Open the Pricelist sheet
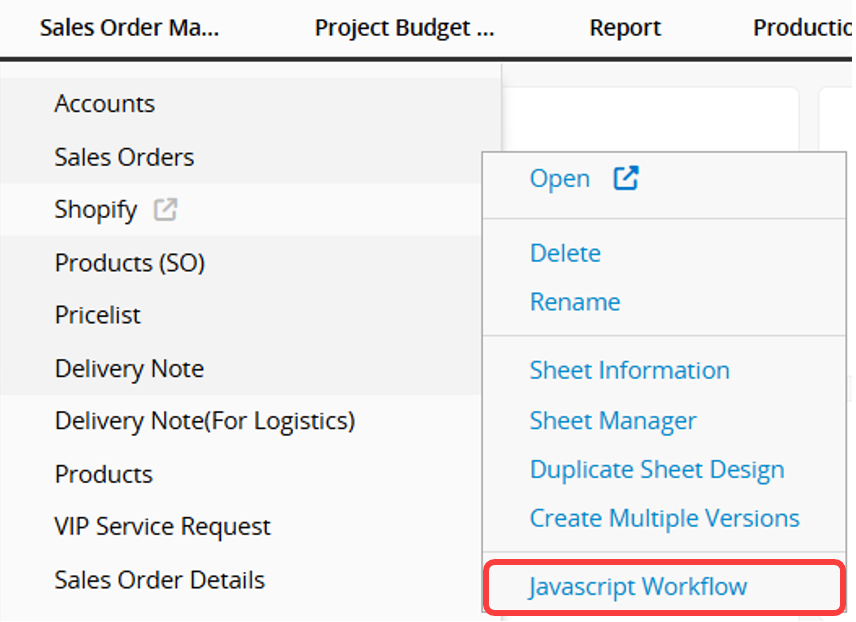 tap(98, 315)
